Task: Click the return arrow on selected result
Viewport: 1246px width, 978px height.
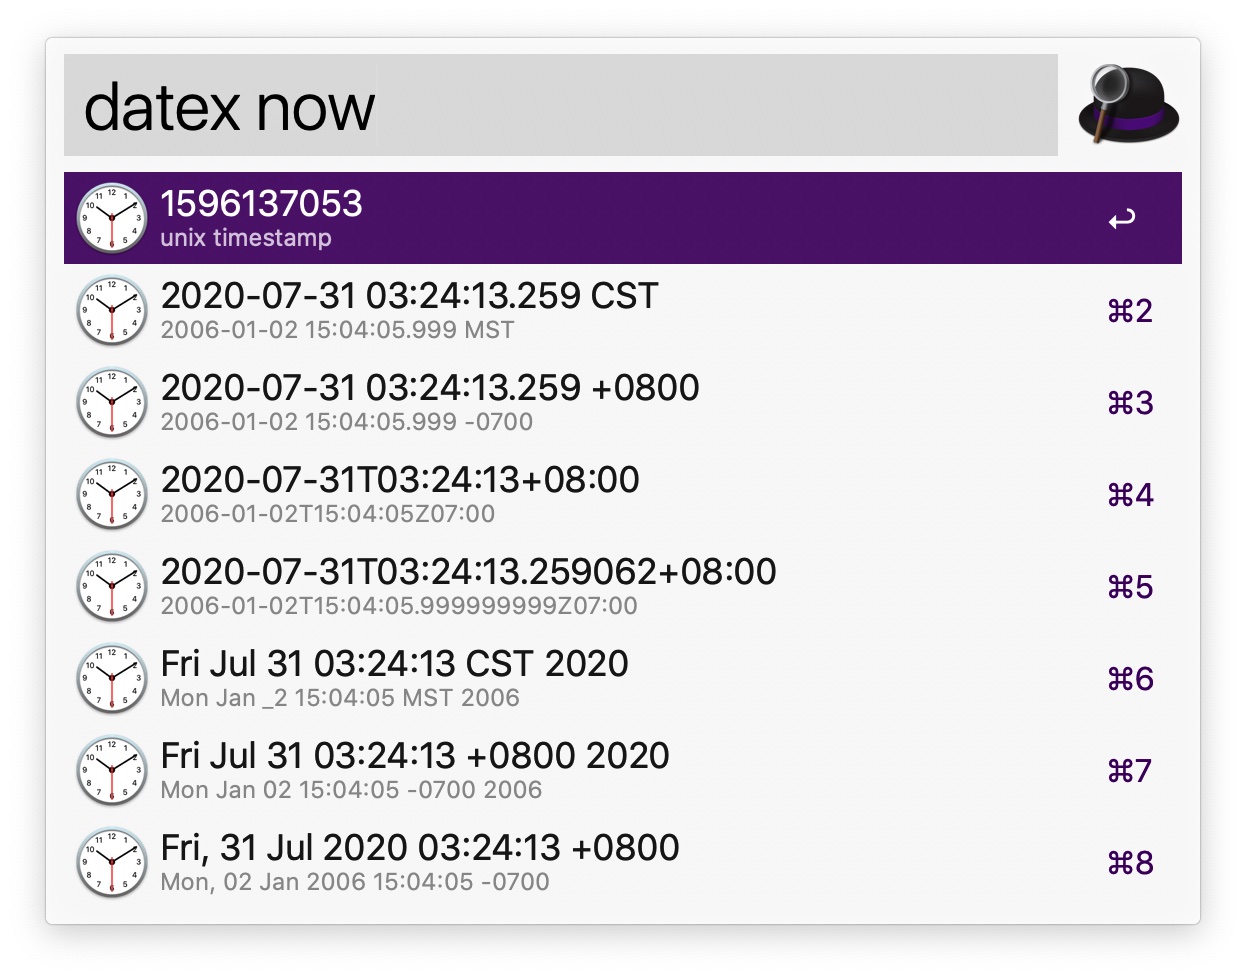Action: pos(1122,218)
